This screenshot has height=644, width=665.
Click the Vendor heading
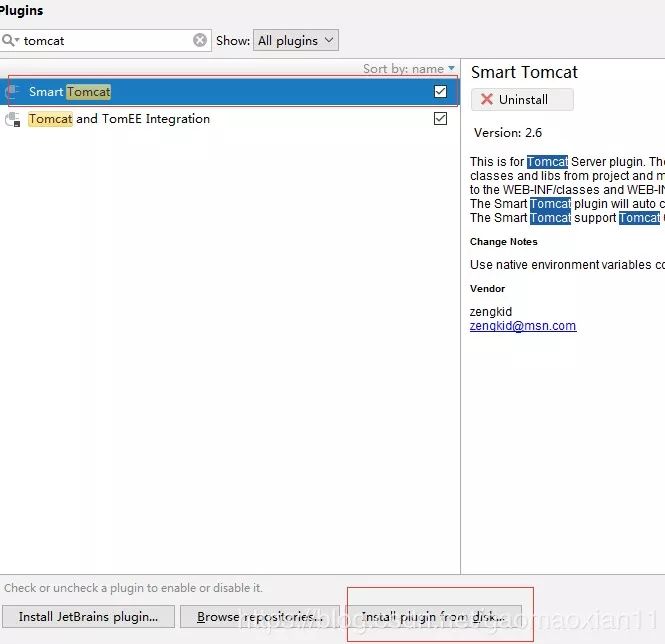coord(487,289)
